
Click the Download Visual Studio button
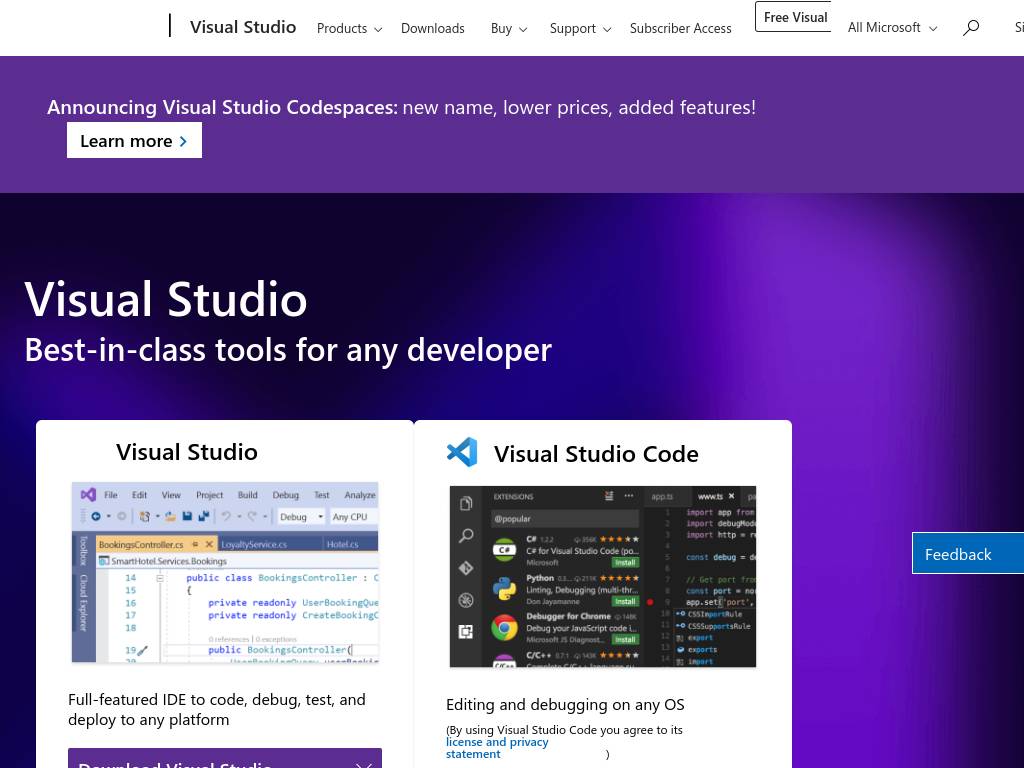pyautogui.click(x=224, y=760)
